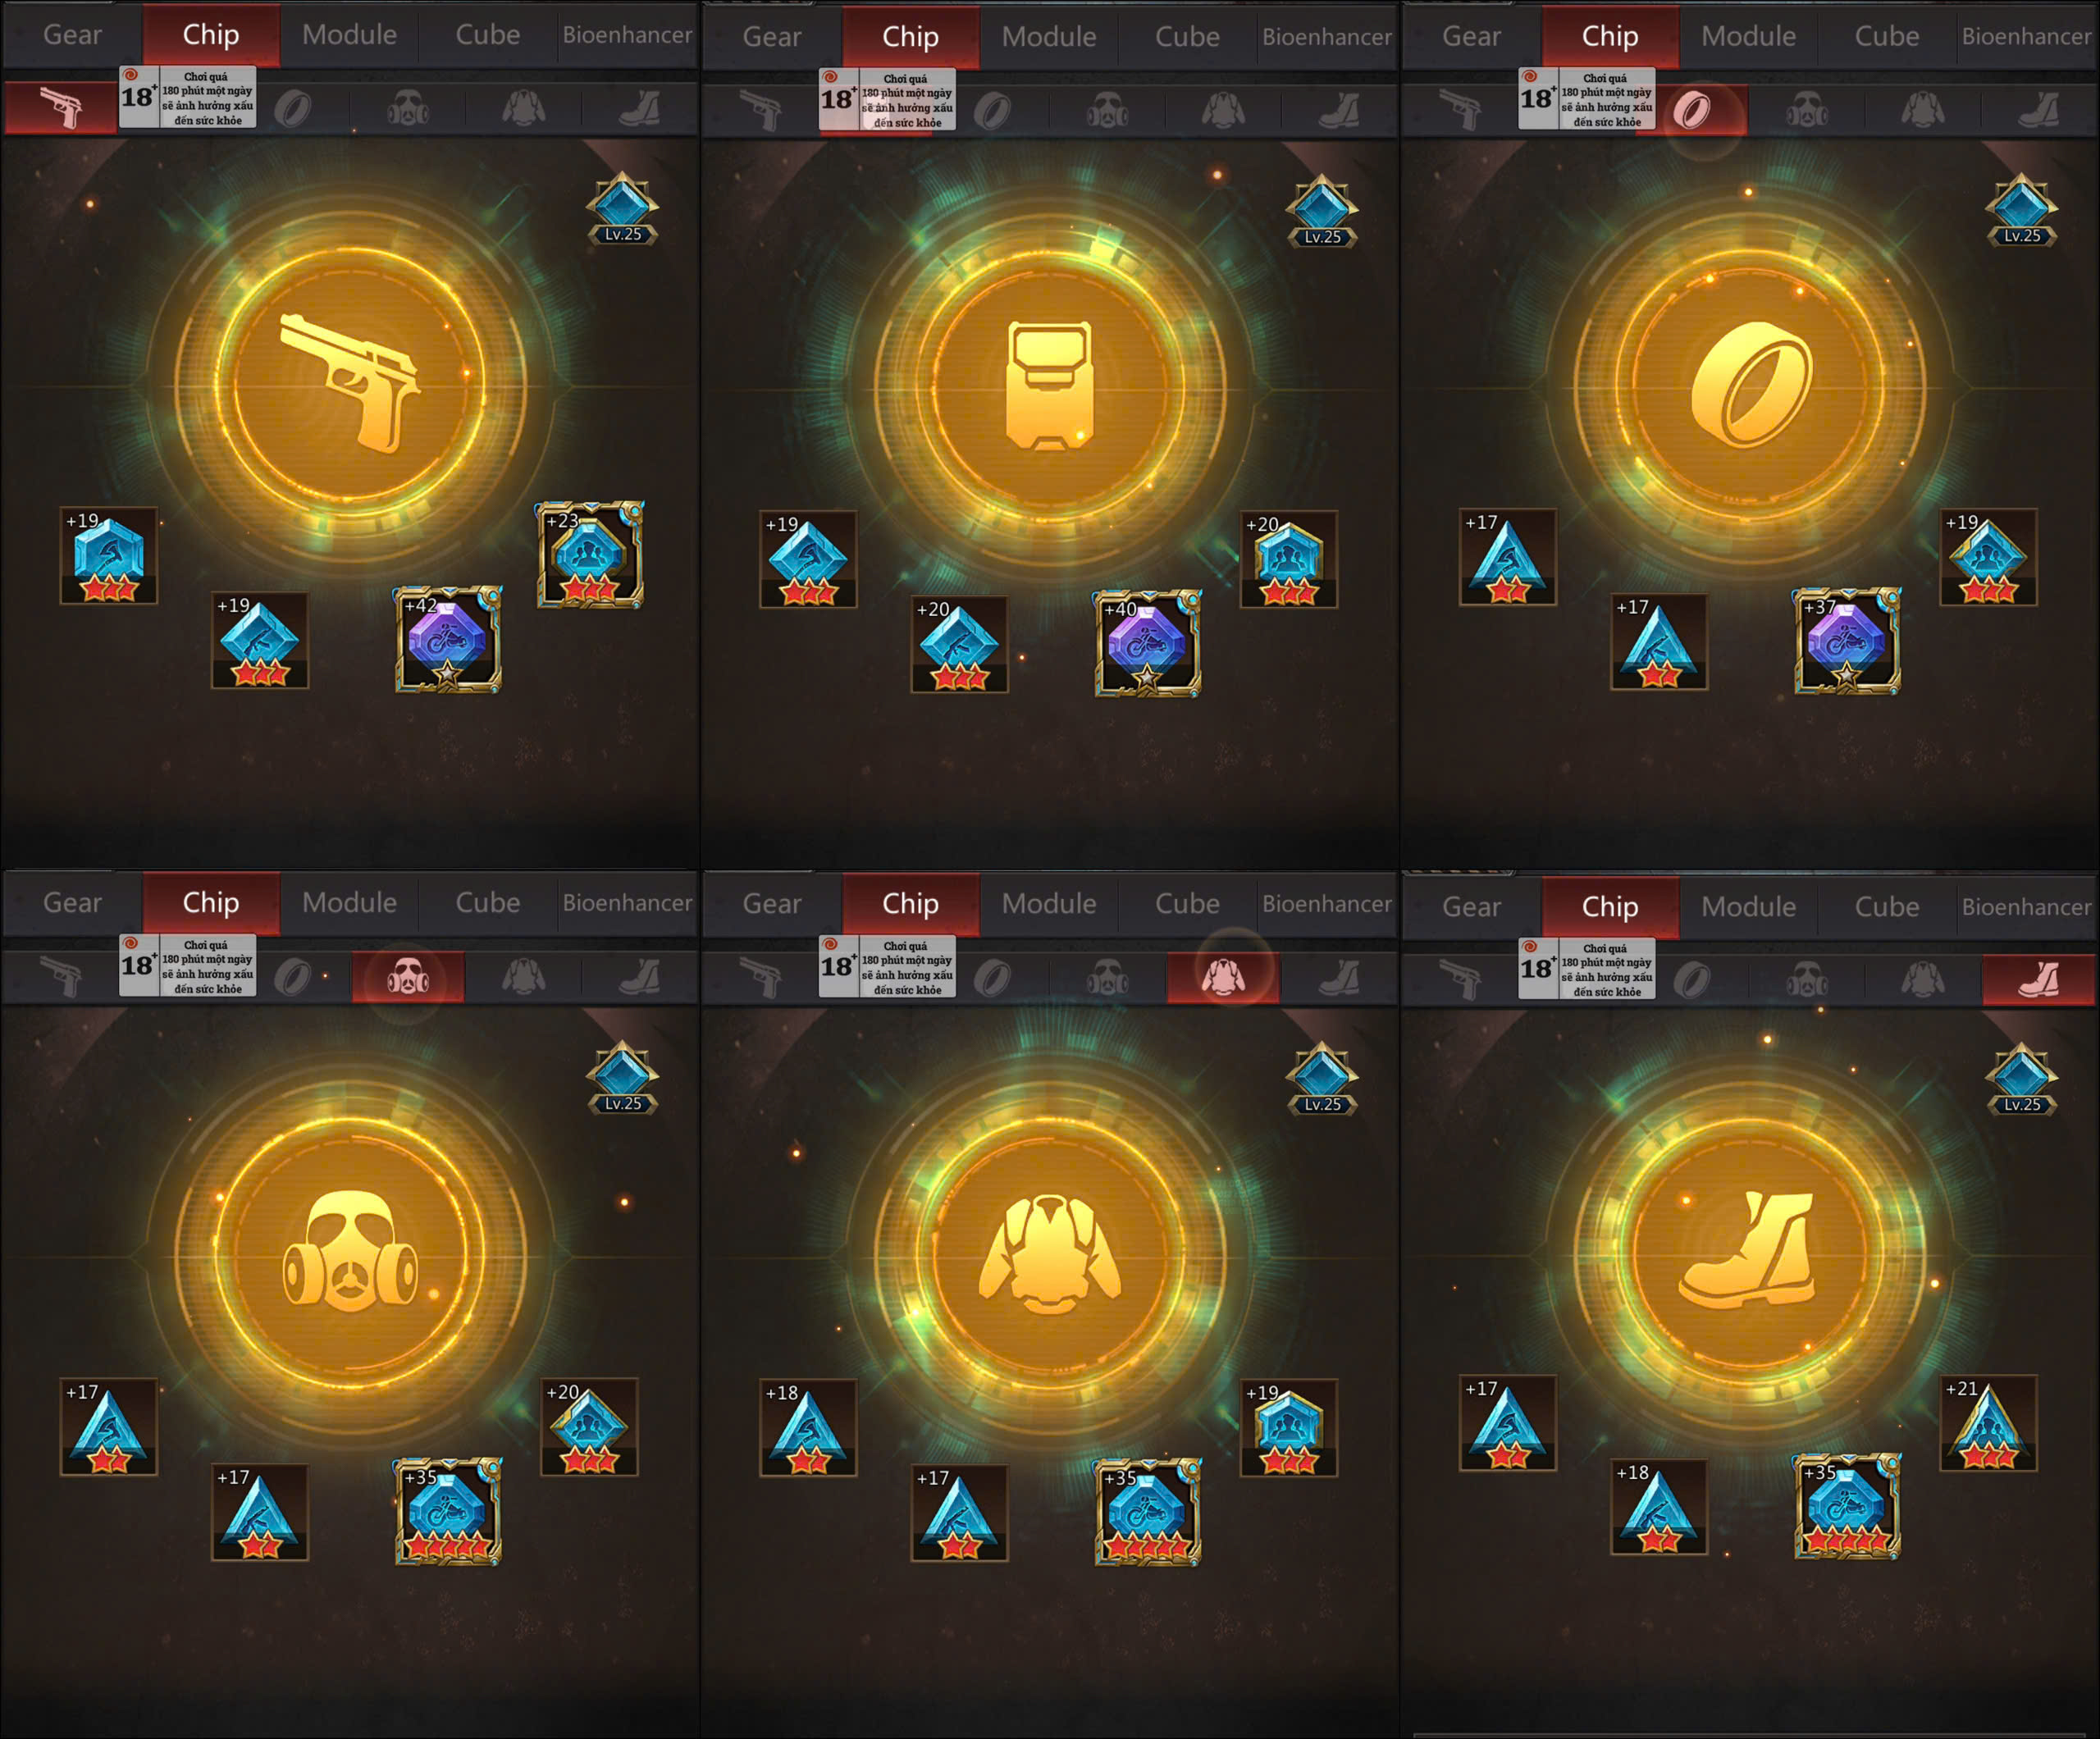Select the red highlighted pistol slot tab
Image resolution: width=2100 pixels, height=1739 pixels.
[x=61, y=107]
